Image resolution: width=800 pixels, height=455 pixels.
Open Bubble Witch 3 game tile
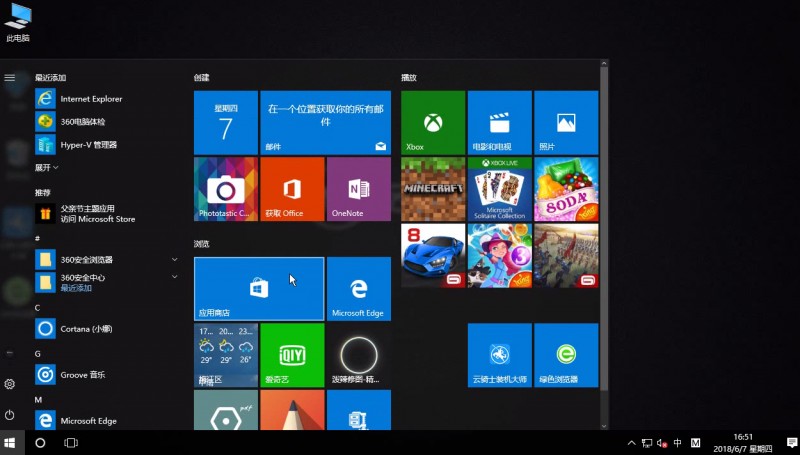499,256
